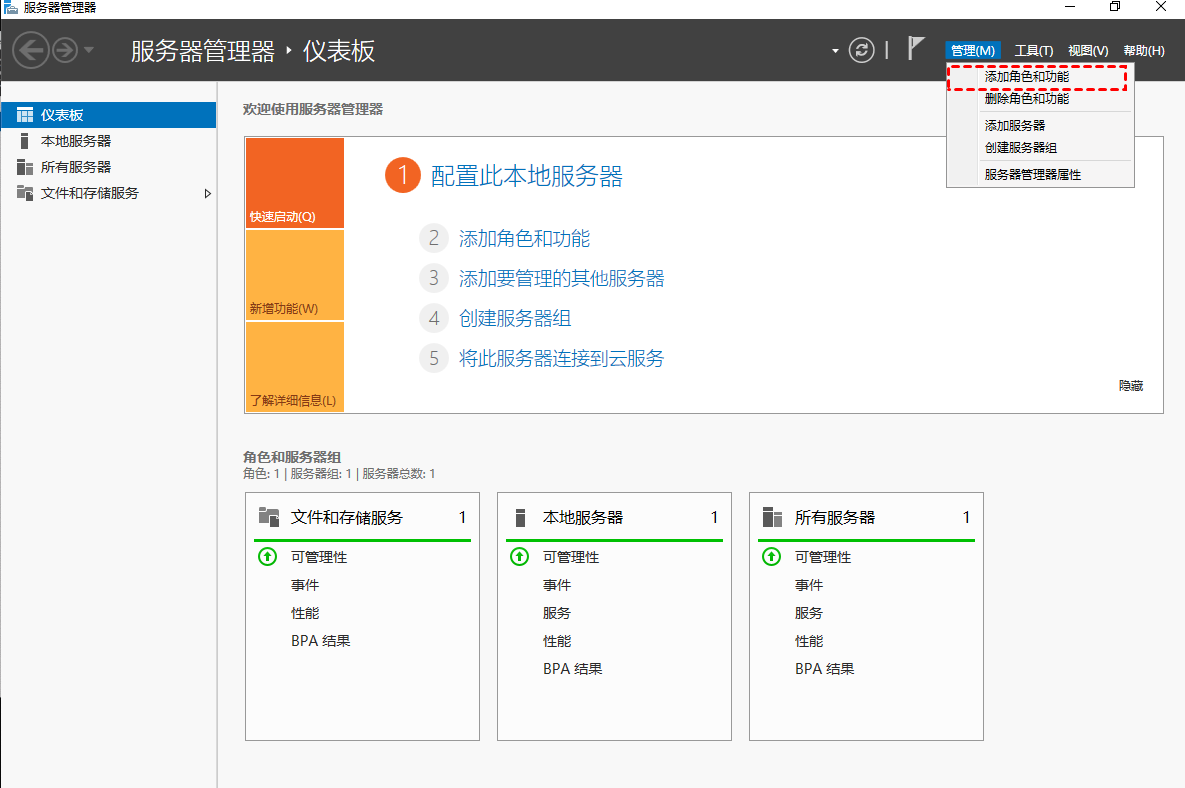Open the 了解详细信息(L) tile

[x=294, y=368]
